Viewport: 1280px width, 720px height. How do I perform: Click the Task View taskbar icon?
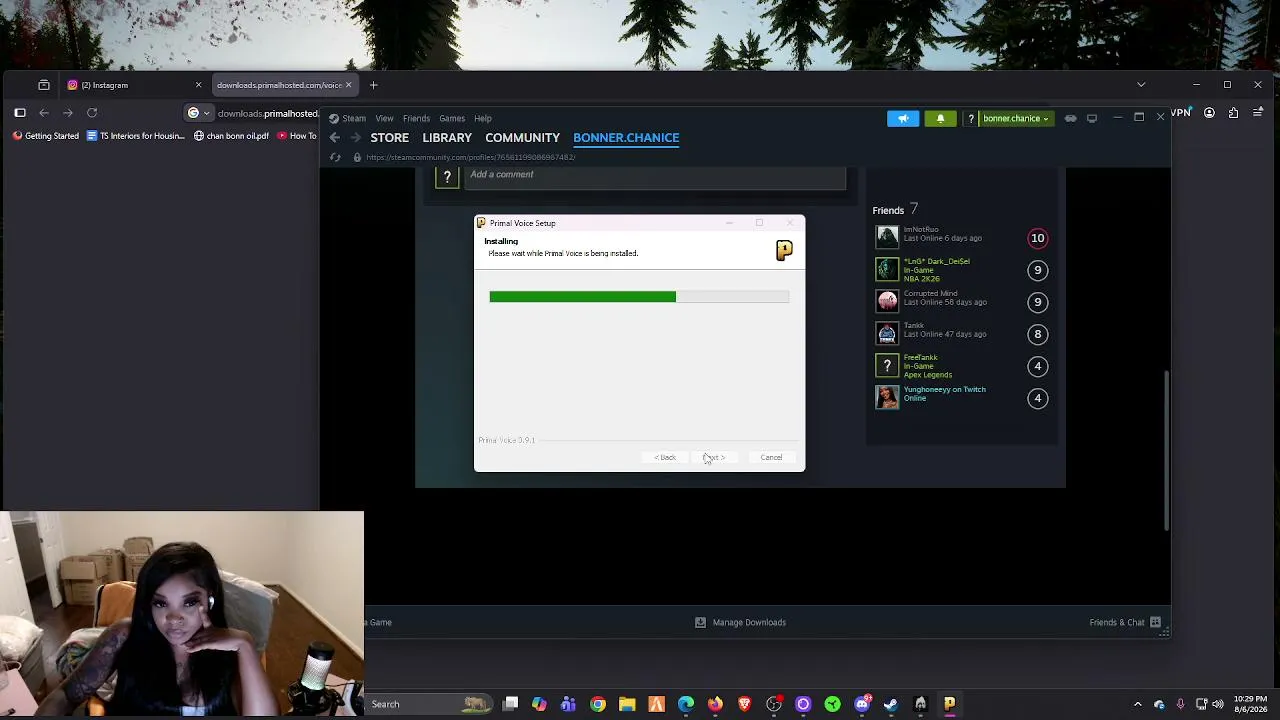tap(510, 704)
